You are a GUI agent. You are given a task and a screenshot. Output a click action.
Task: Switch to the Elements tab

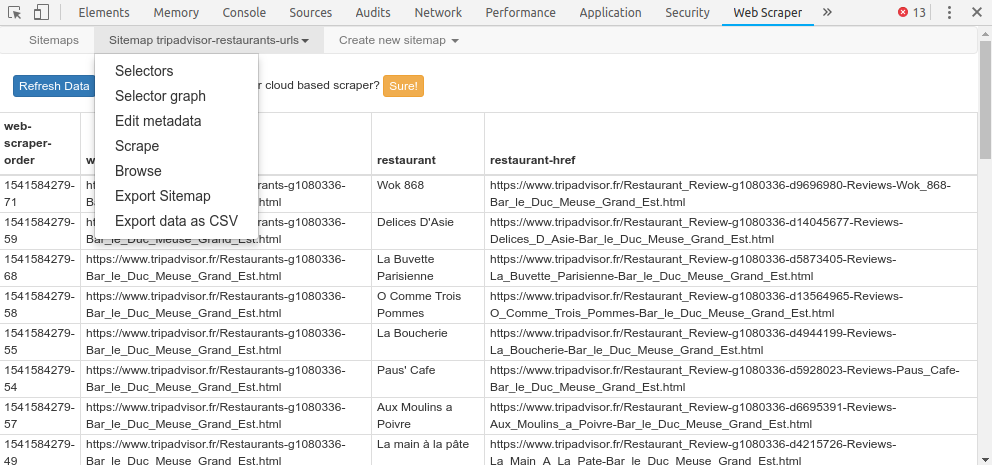(x=104, y=12)
